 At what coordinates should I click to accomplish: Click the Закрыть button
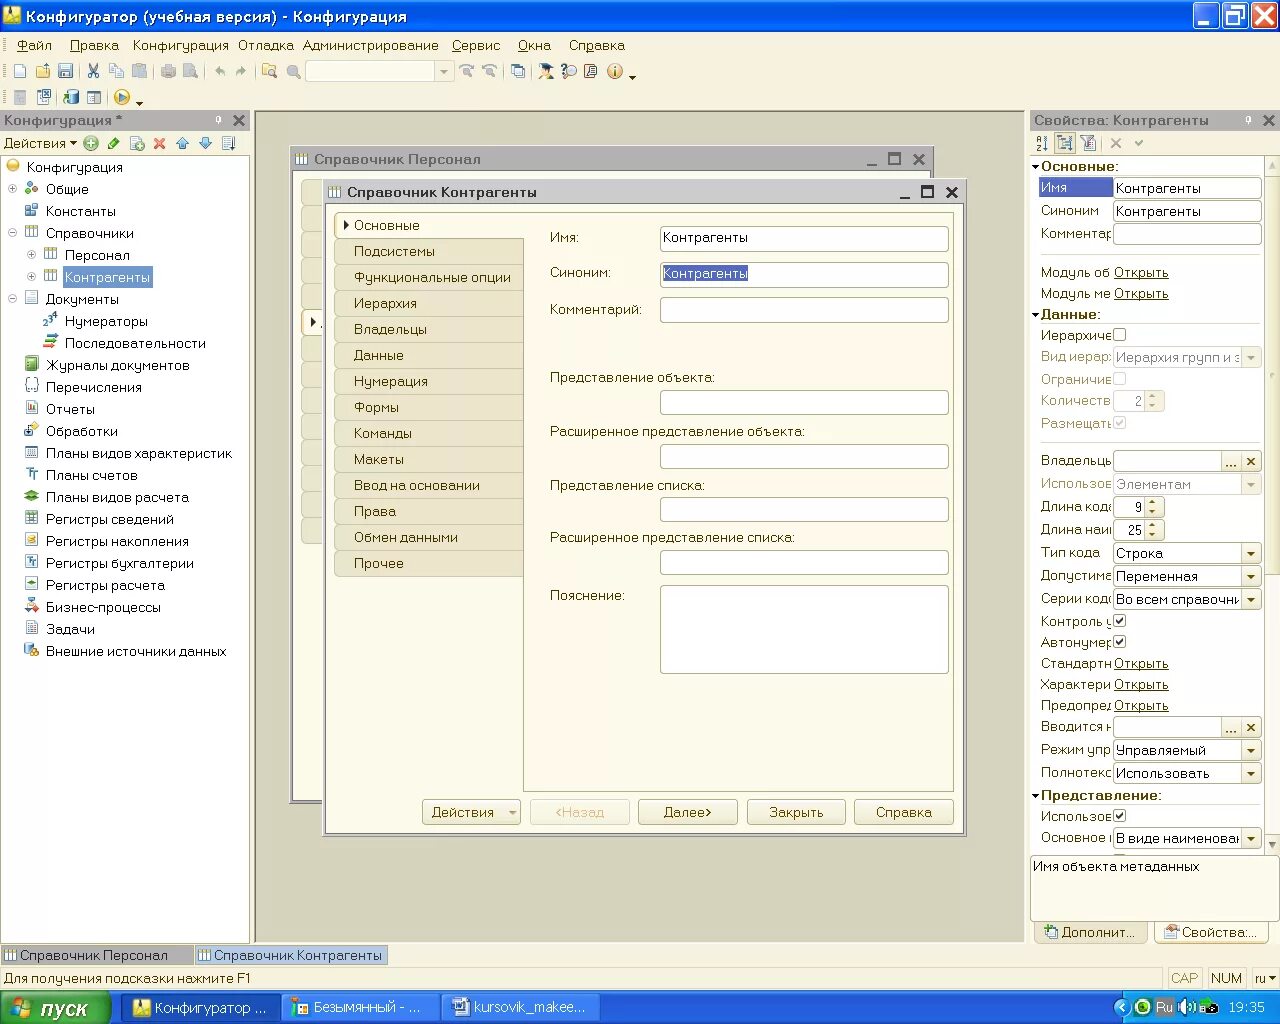(796, 812)
